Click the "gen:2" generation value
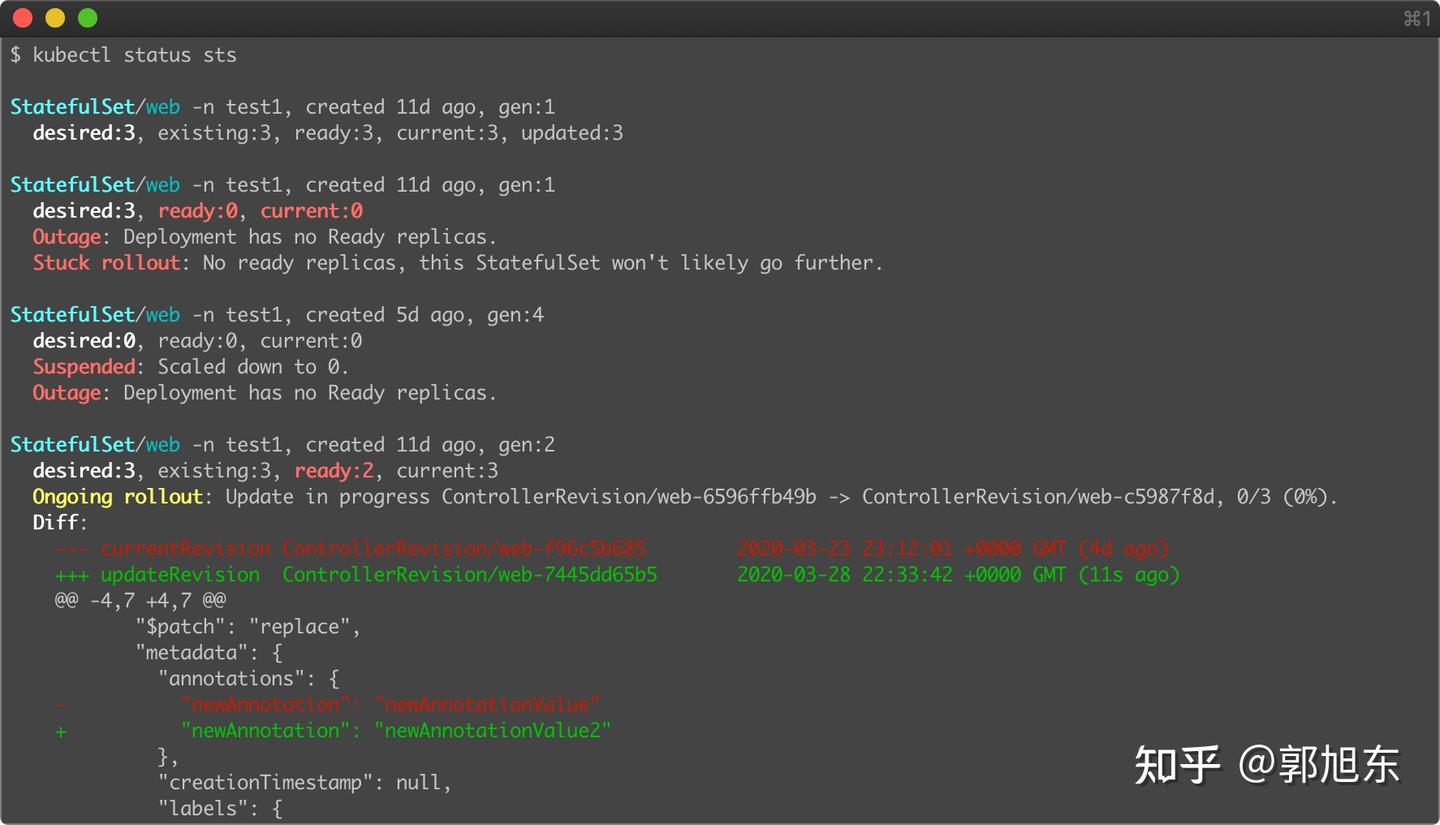Screen dimensions: 1440x825 click(x=526, y=445)
